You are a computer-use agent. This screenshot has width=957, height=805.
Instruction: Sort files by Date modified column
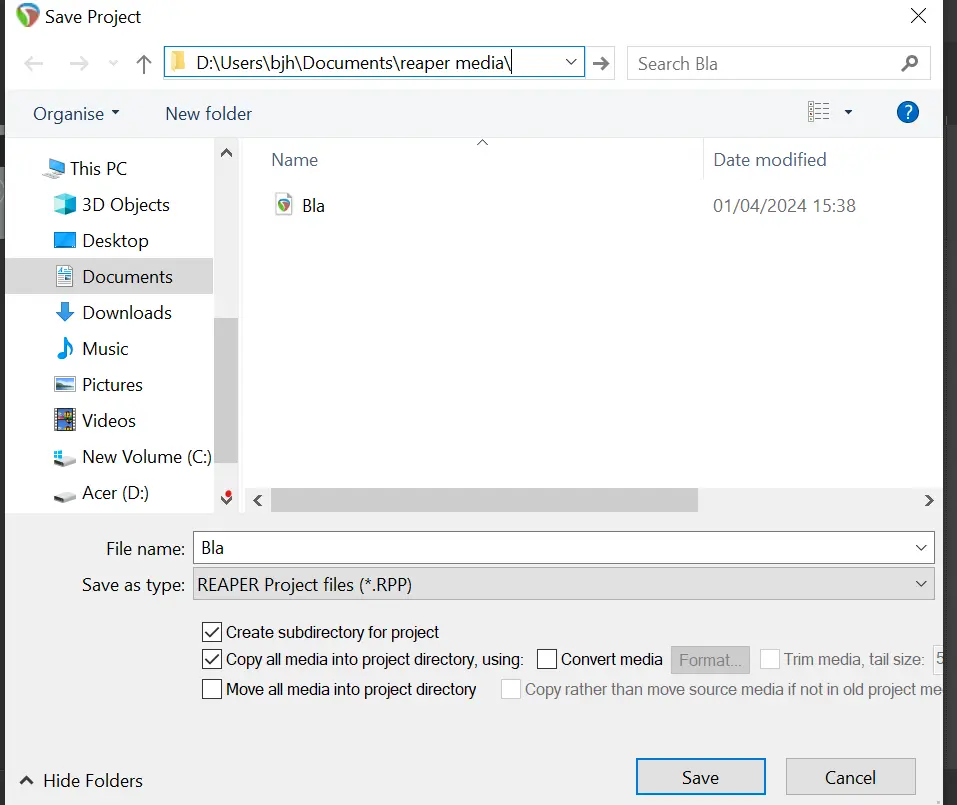tap(769, 160)
